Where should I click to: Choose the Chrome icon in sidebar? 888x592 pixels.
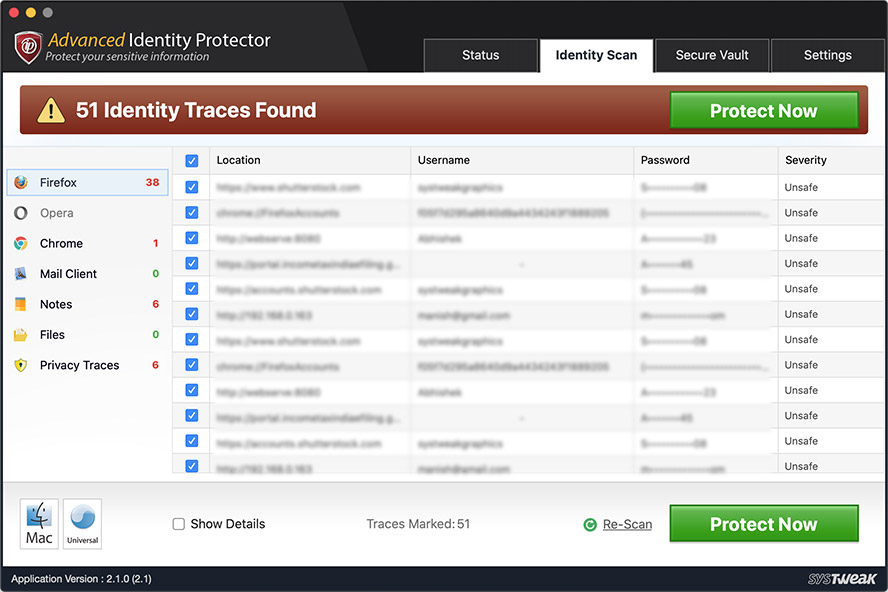tap(21, 244)
